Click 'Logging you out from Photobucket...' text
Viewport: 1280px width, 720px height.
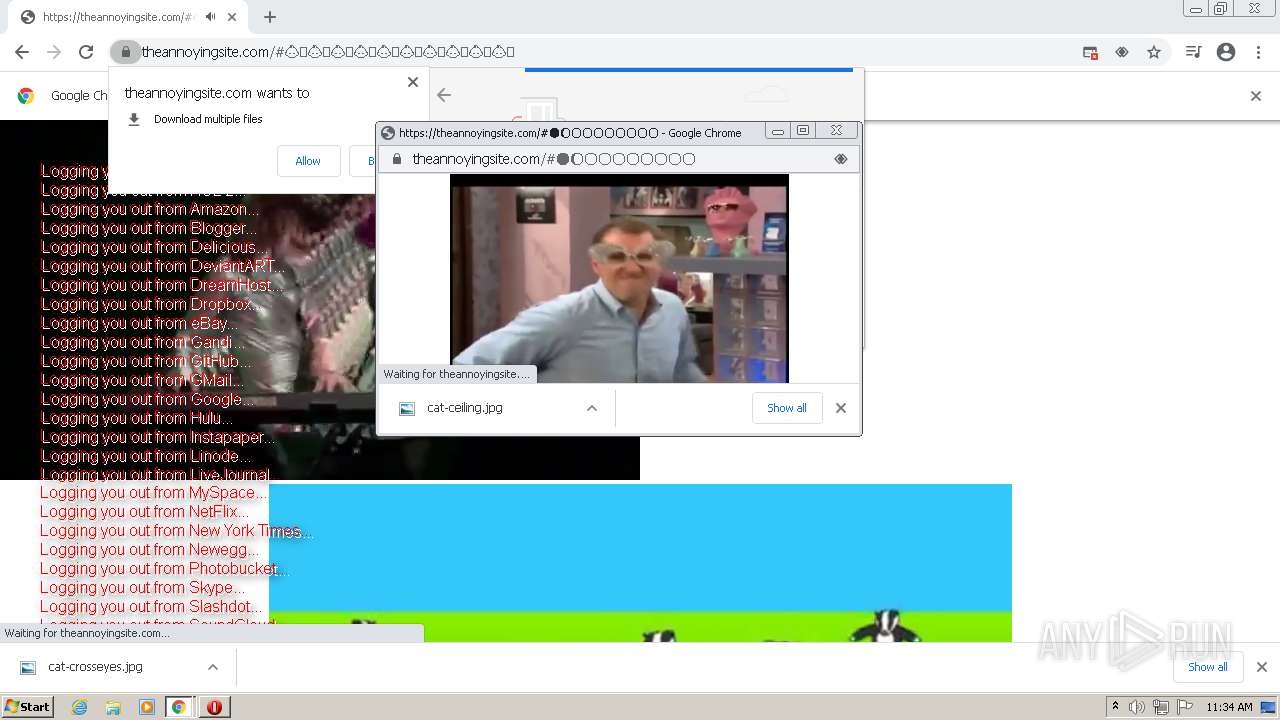click(x=165, y=569)
